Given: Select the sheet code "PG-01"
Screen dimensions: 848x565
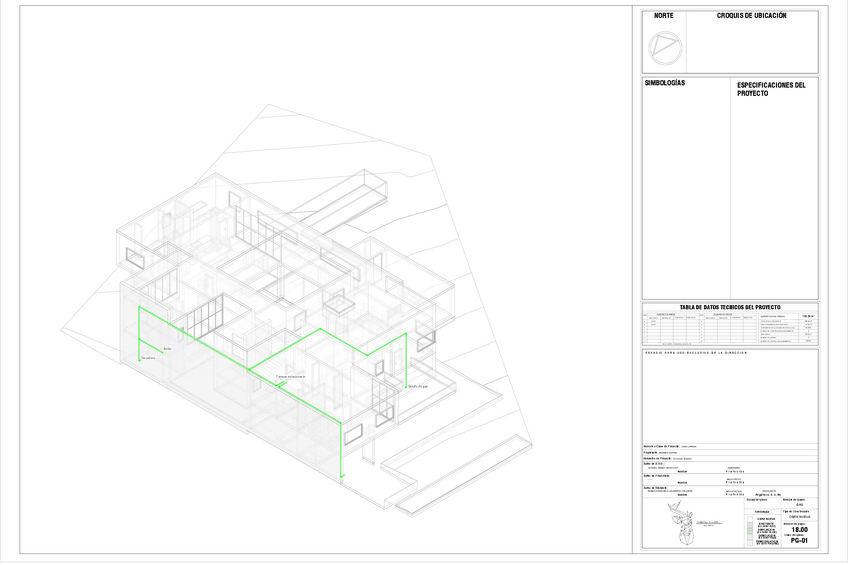Looking at the screenshot, I should tap(799, 541).
